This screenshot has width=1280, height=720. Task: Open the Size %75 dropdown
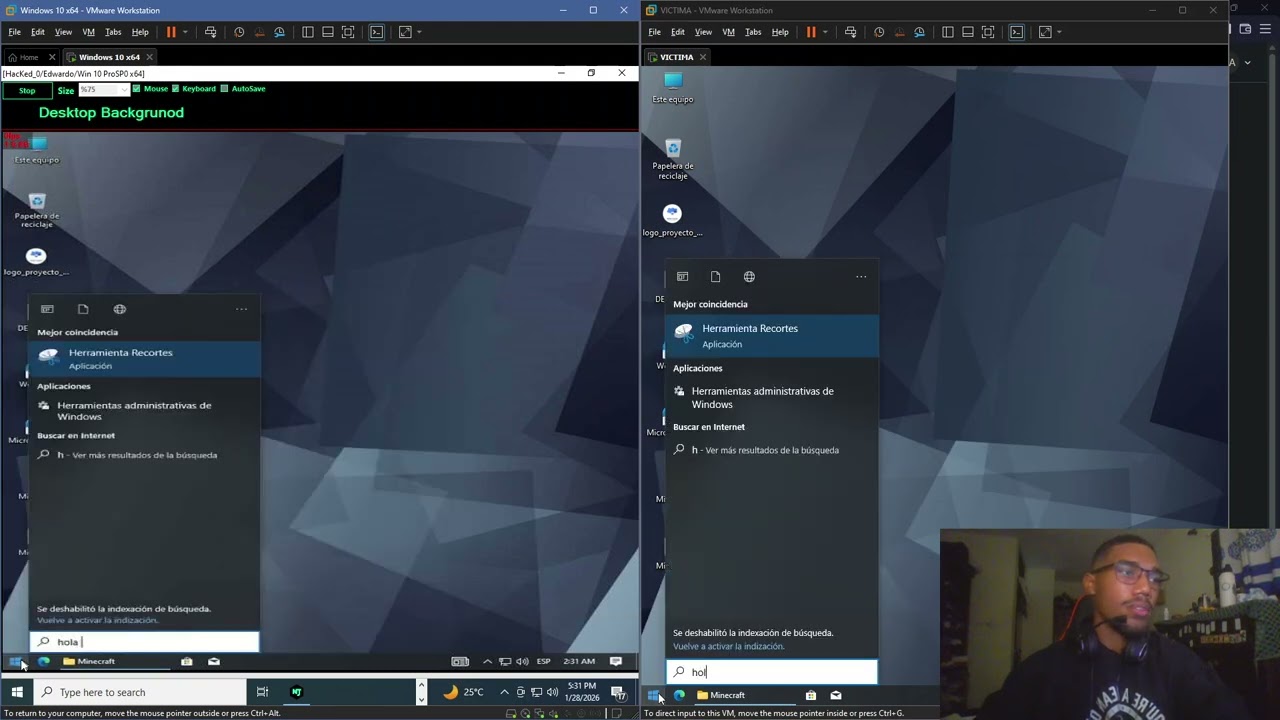[104, 90]
